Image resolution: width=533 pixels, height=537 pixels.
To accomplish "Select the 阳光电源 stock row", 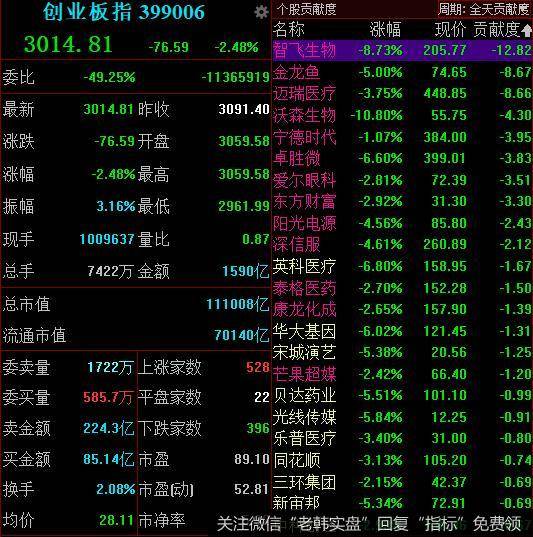I will (402, 223).
